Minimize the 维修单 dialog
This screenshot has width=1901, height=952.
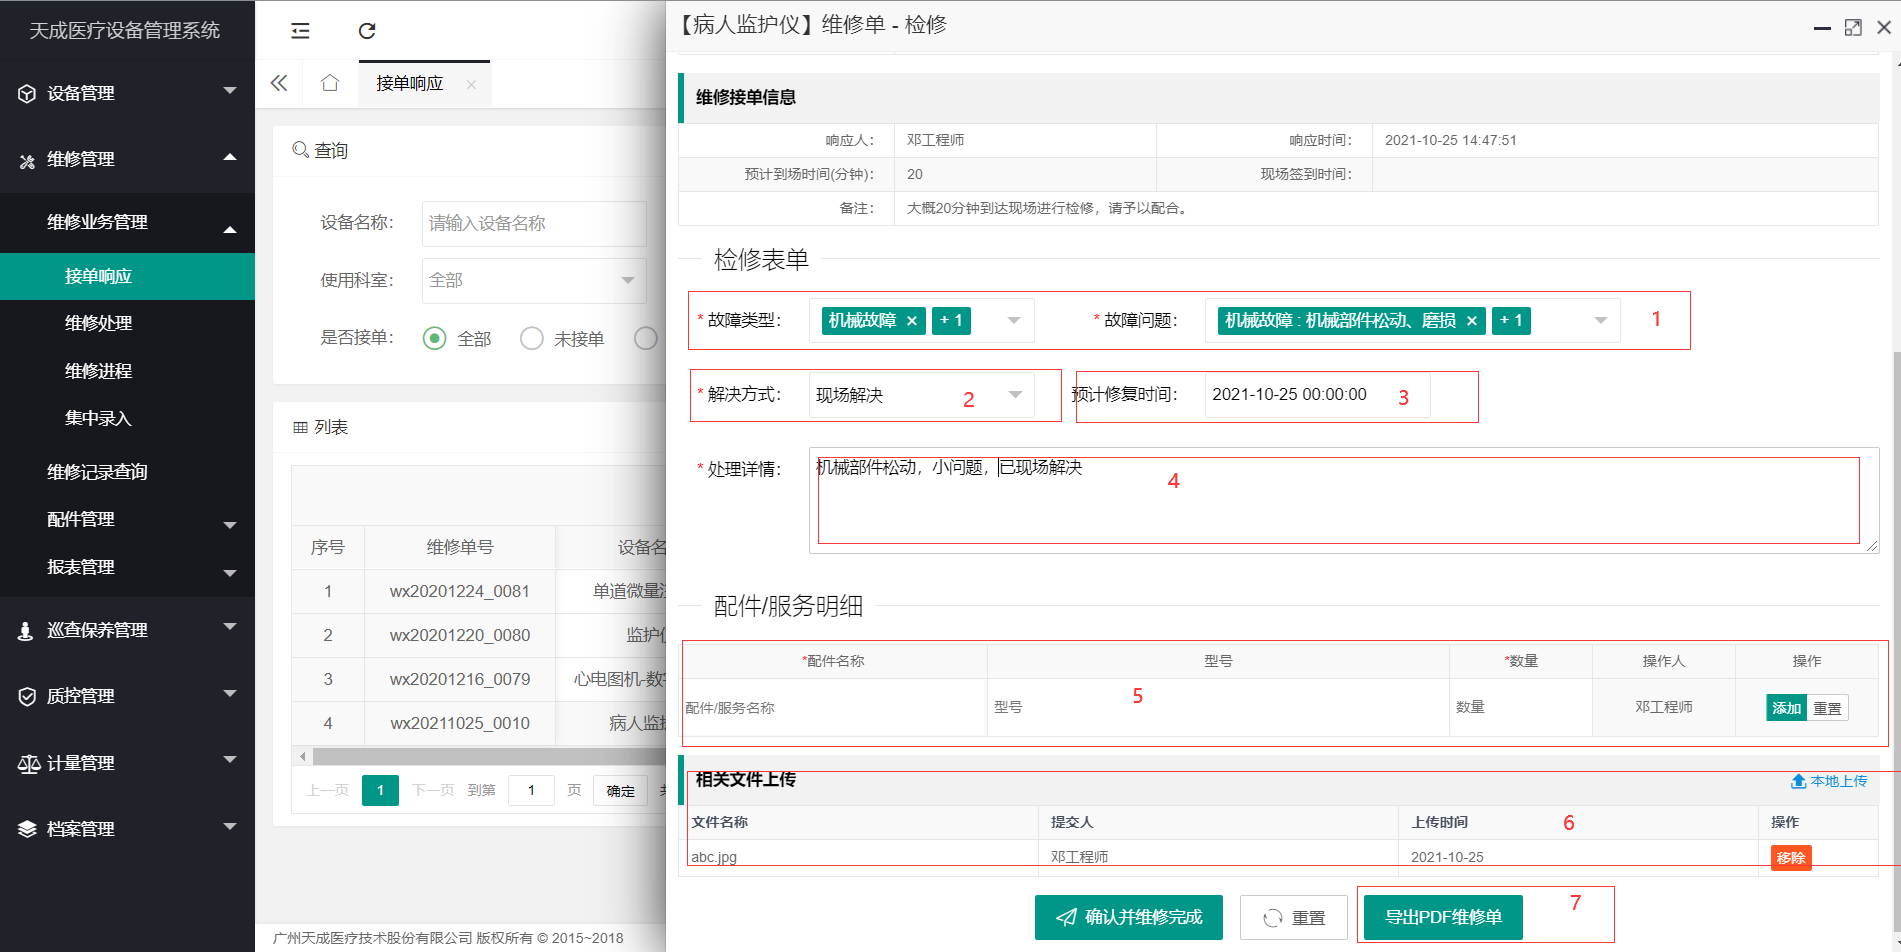click(x=1822, y=28)
